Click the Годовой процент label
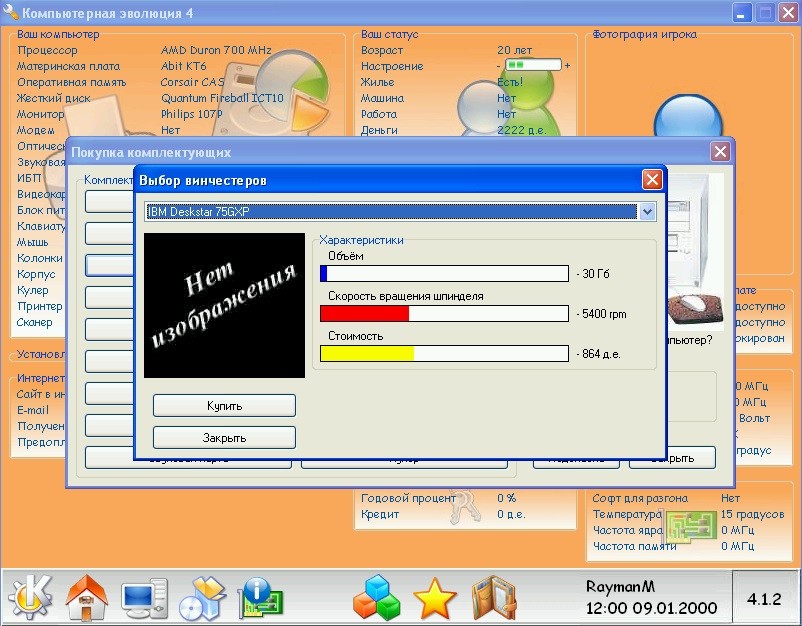802x626 pixels. [408, 498]
